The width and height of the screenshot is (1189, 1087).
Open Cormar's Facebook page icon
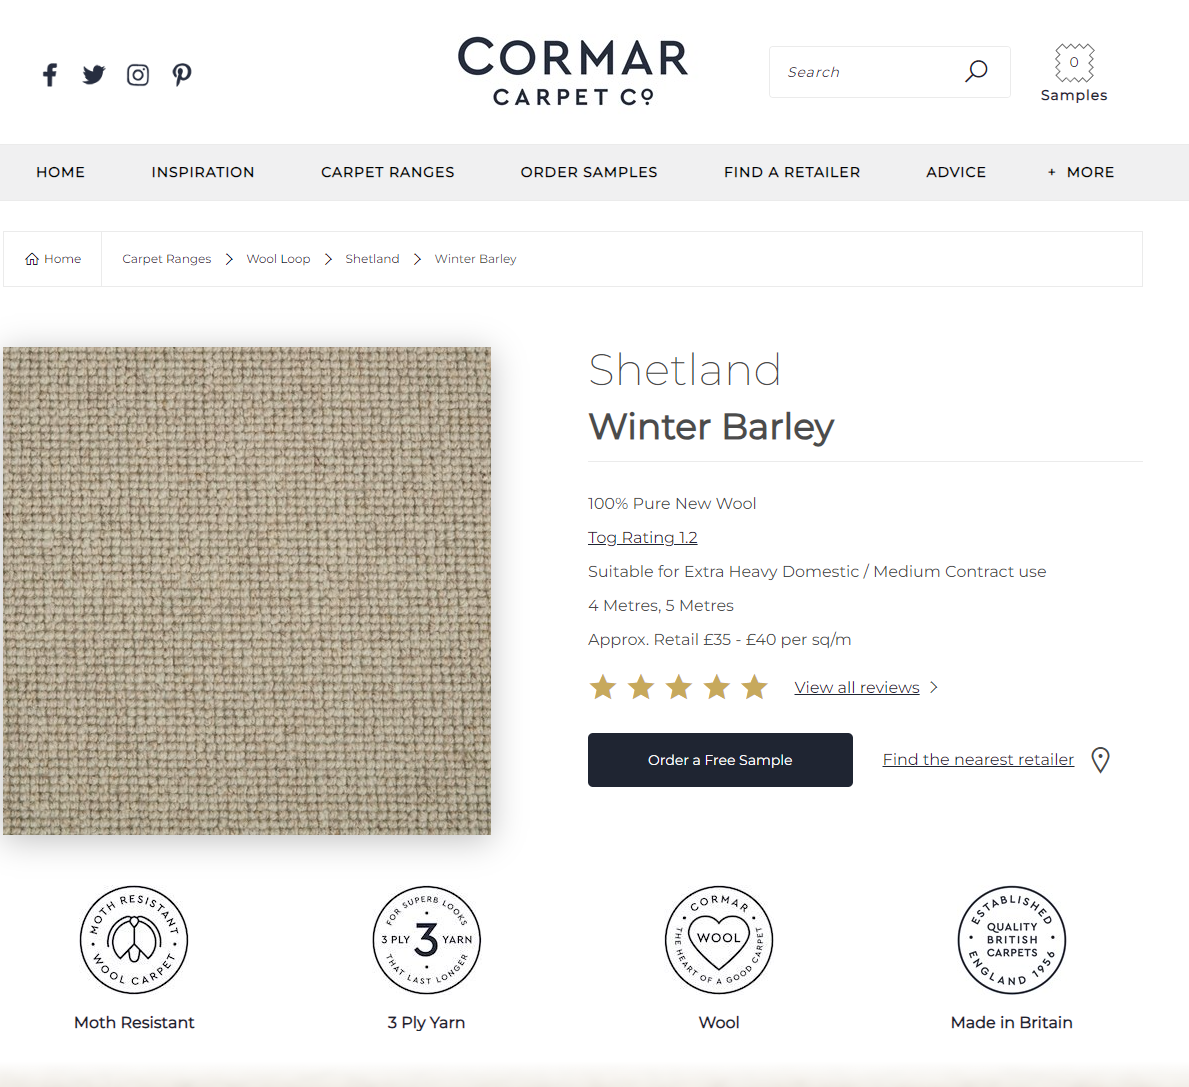pos(50,74)
